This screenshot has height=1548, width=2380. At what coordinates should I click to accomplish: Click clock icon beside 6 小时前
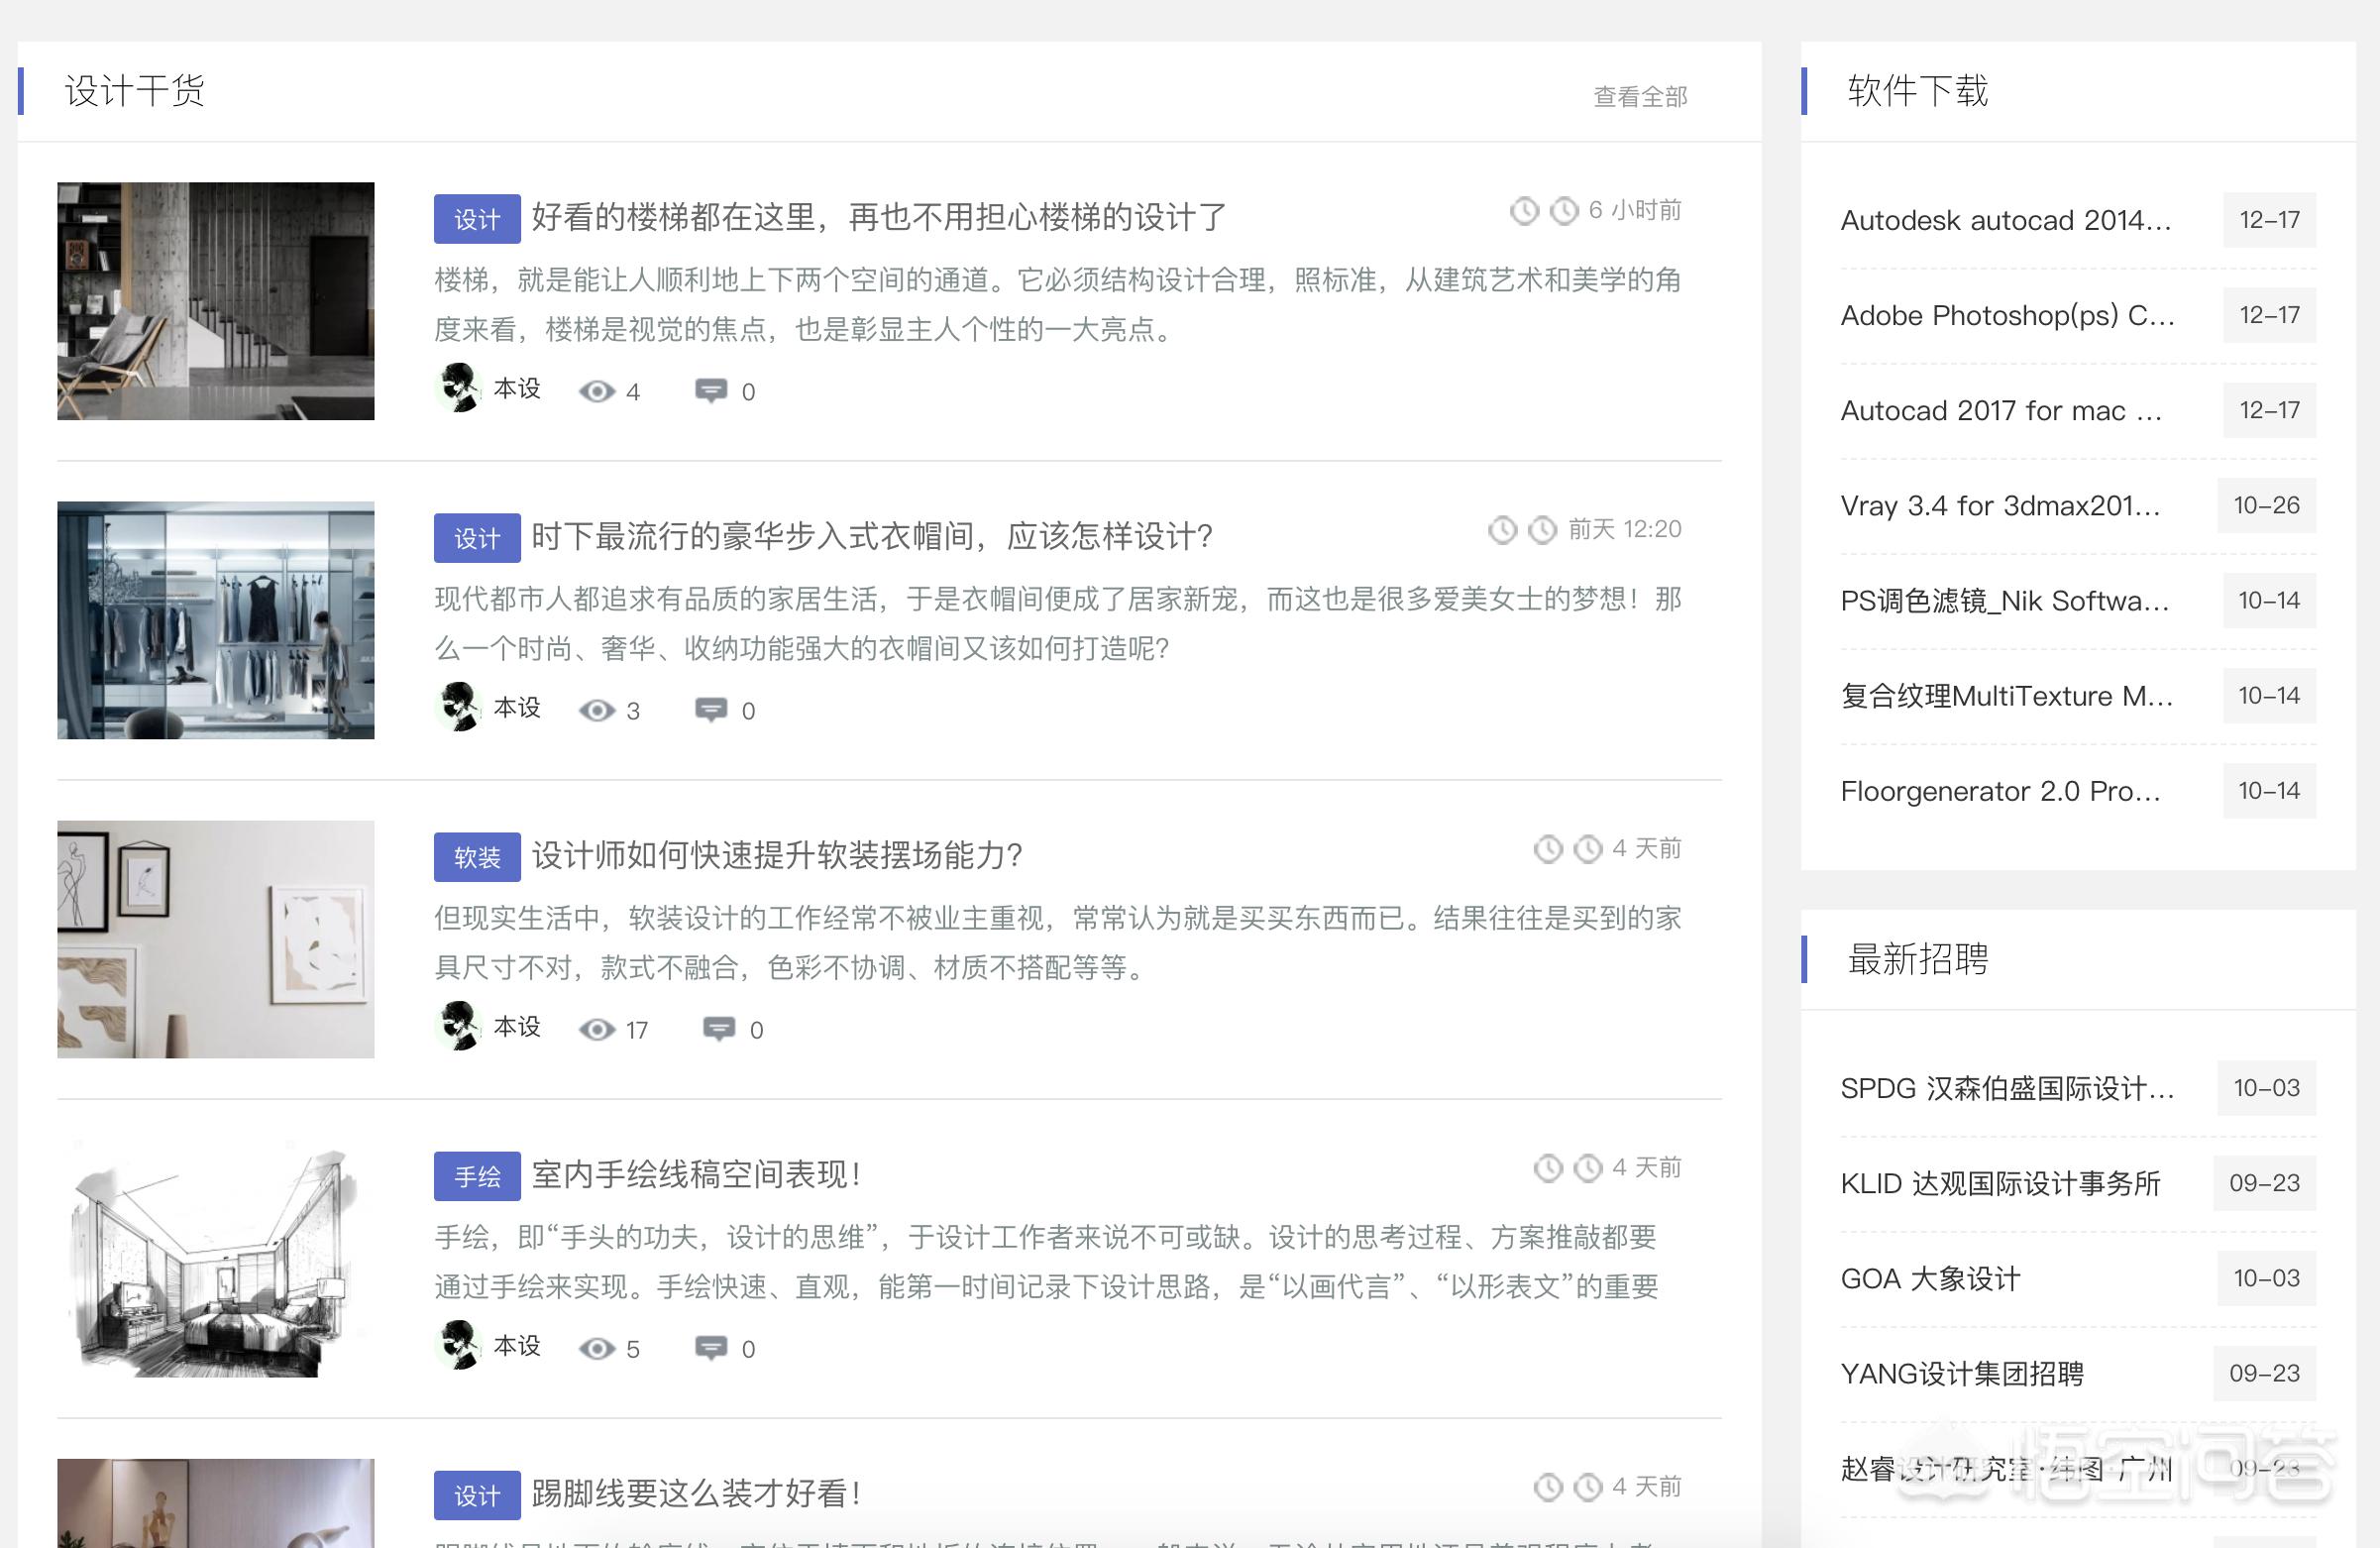[1564, 211]
